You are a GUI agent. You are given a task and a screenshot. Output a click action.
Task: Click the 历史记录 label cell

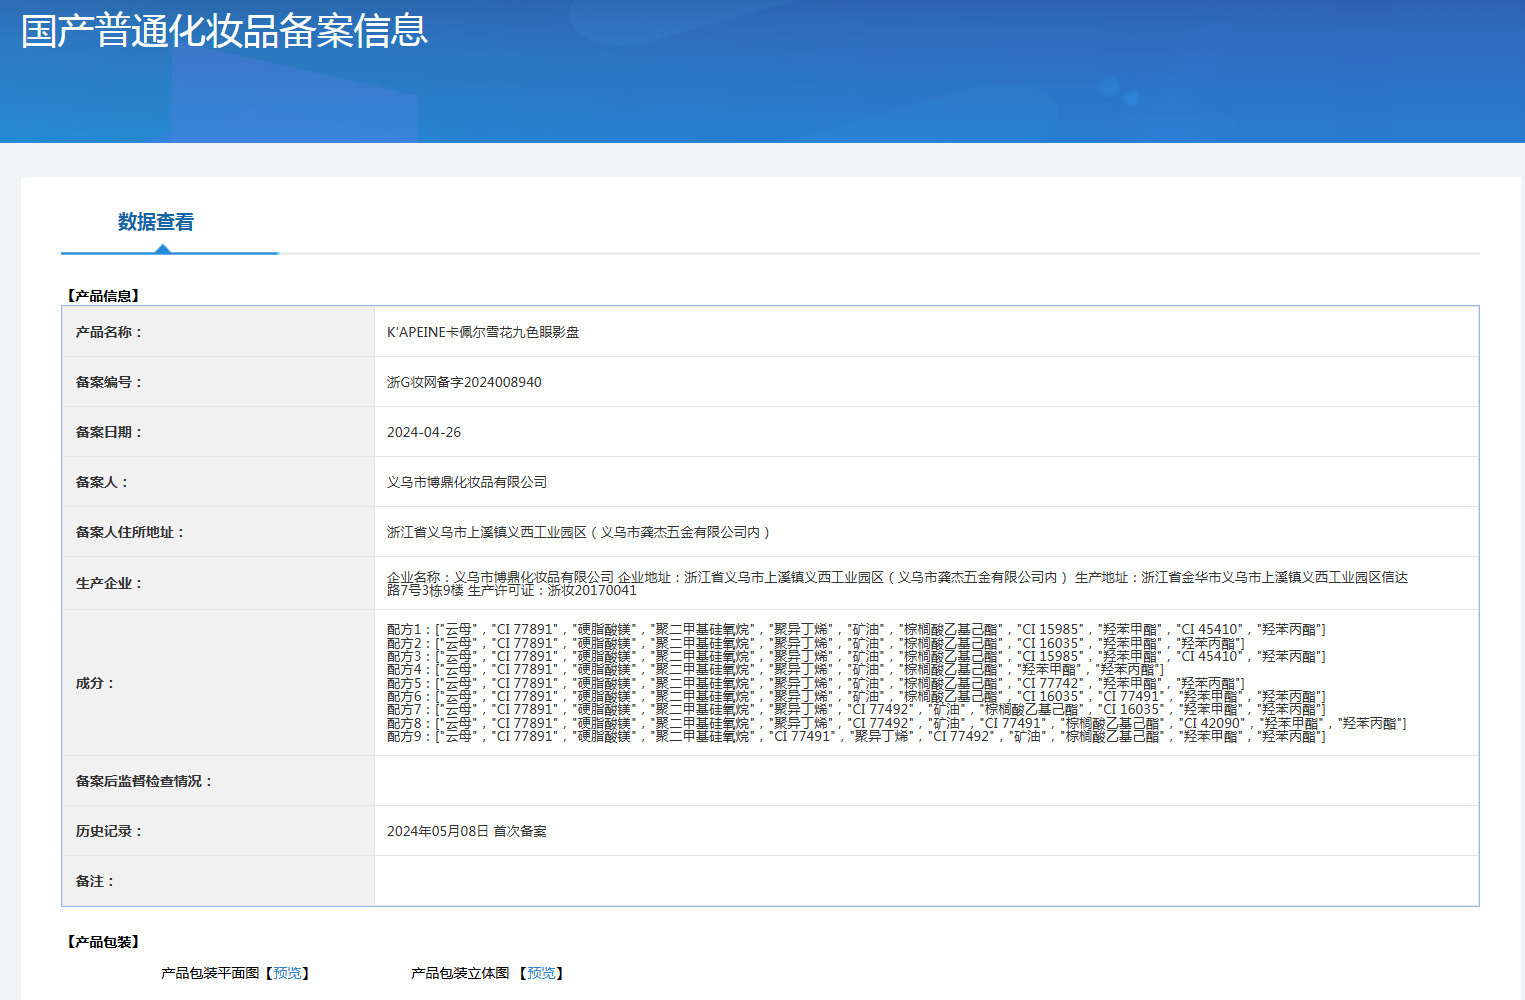[x=218, y=831]
